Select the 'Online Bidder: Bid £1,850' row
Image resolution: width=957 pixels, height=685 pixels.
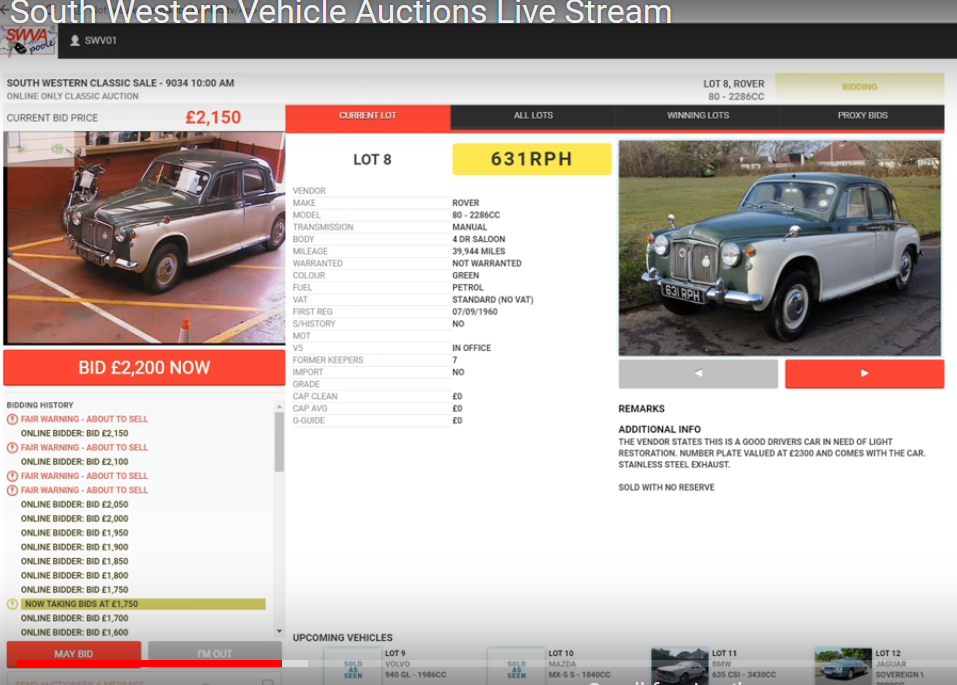[x=74, y=562]
